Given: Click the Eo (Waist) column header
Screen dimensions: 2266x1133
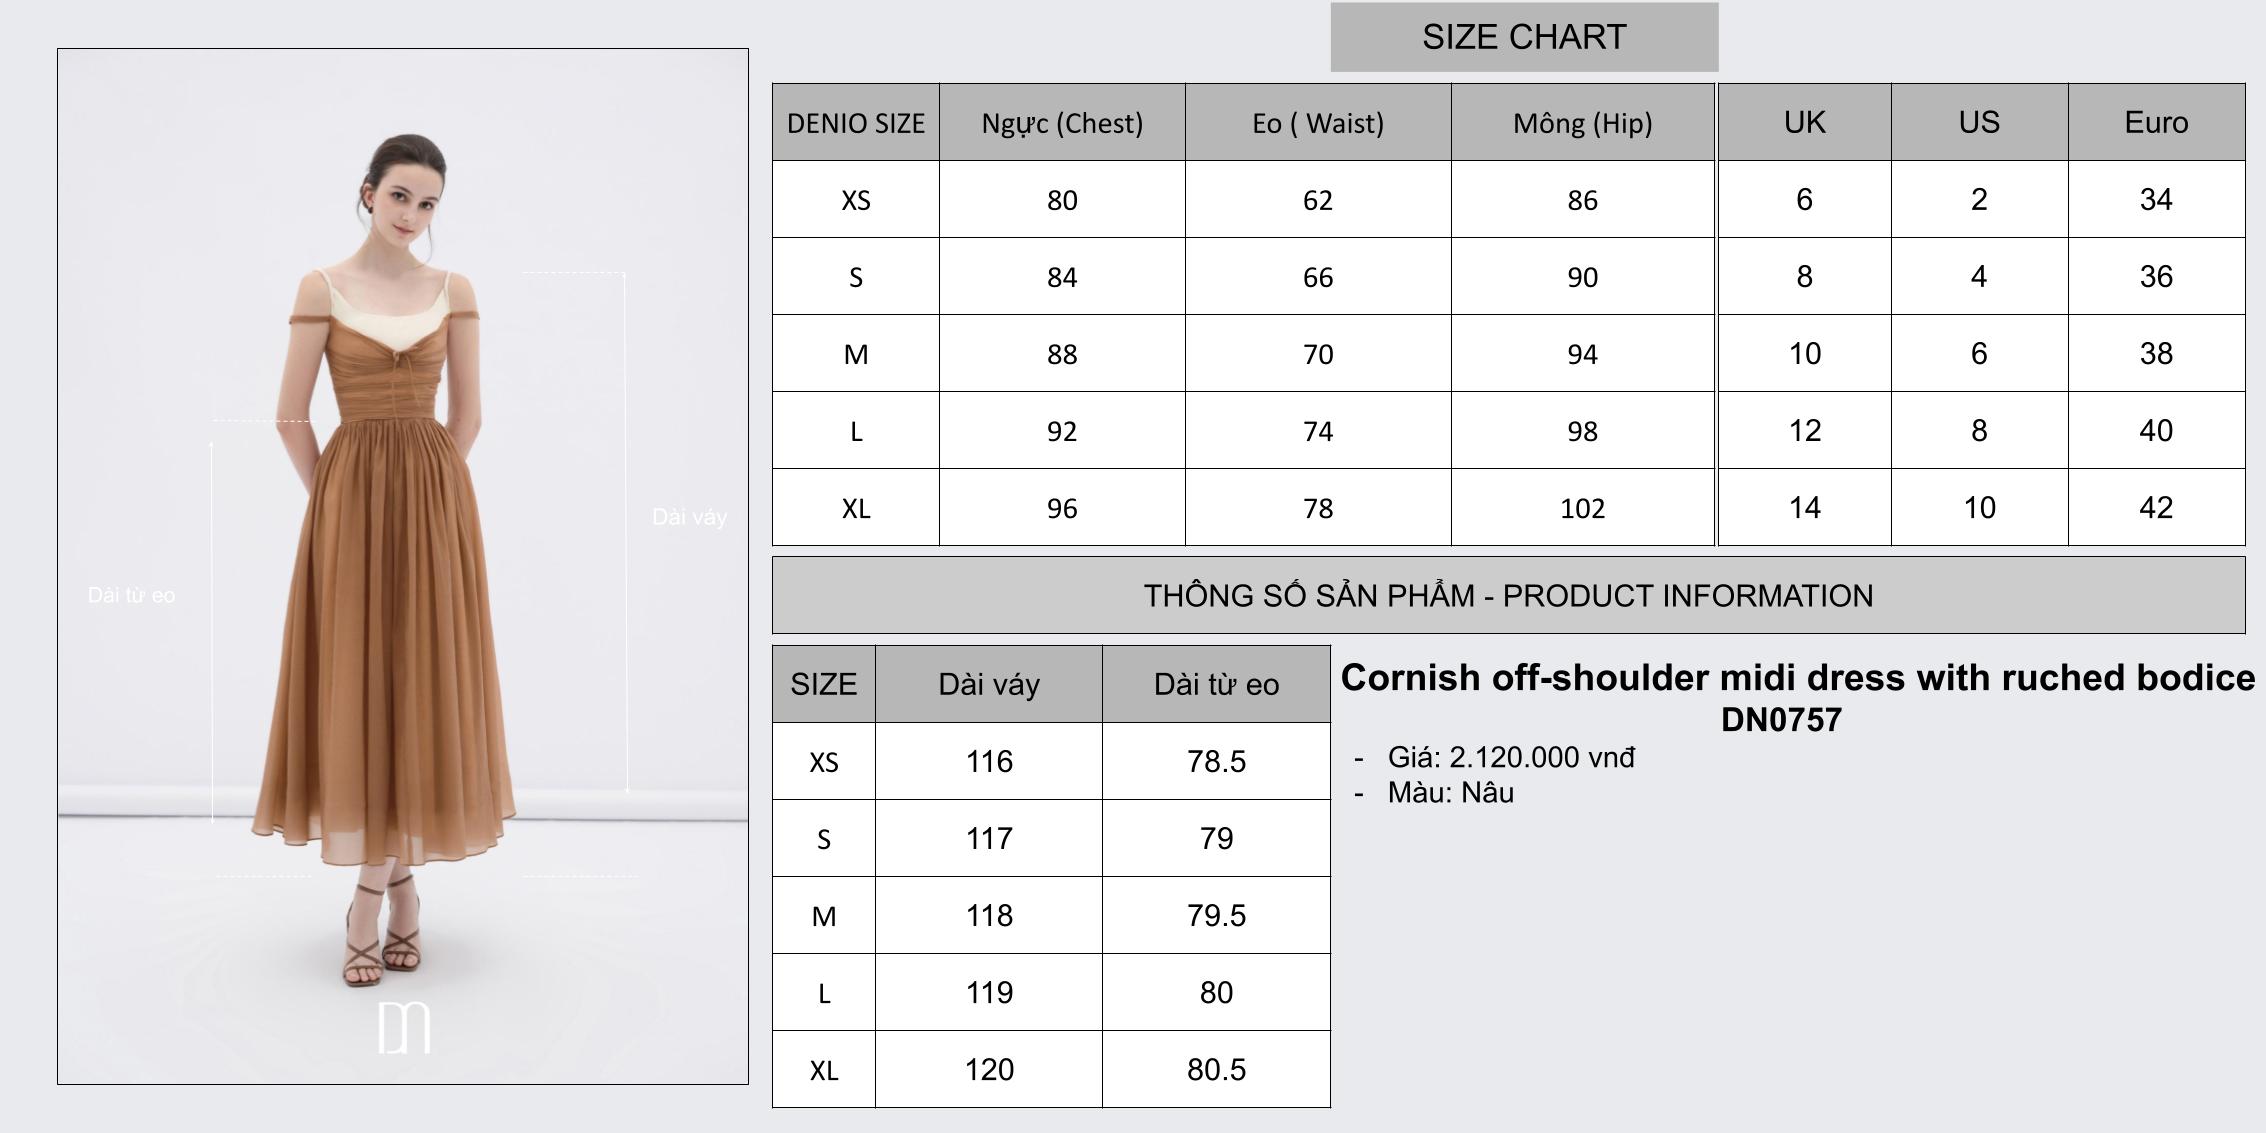Looking at the screenshot, I should pos(1318,123).
